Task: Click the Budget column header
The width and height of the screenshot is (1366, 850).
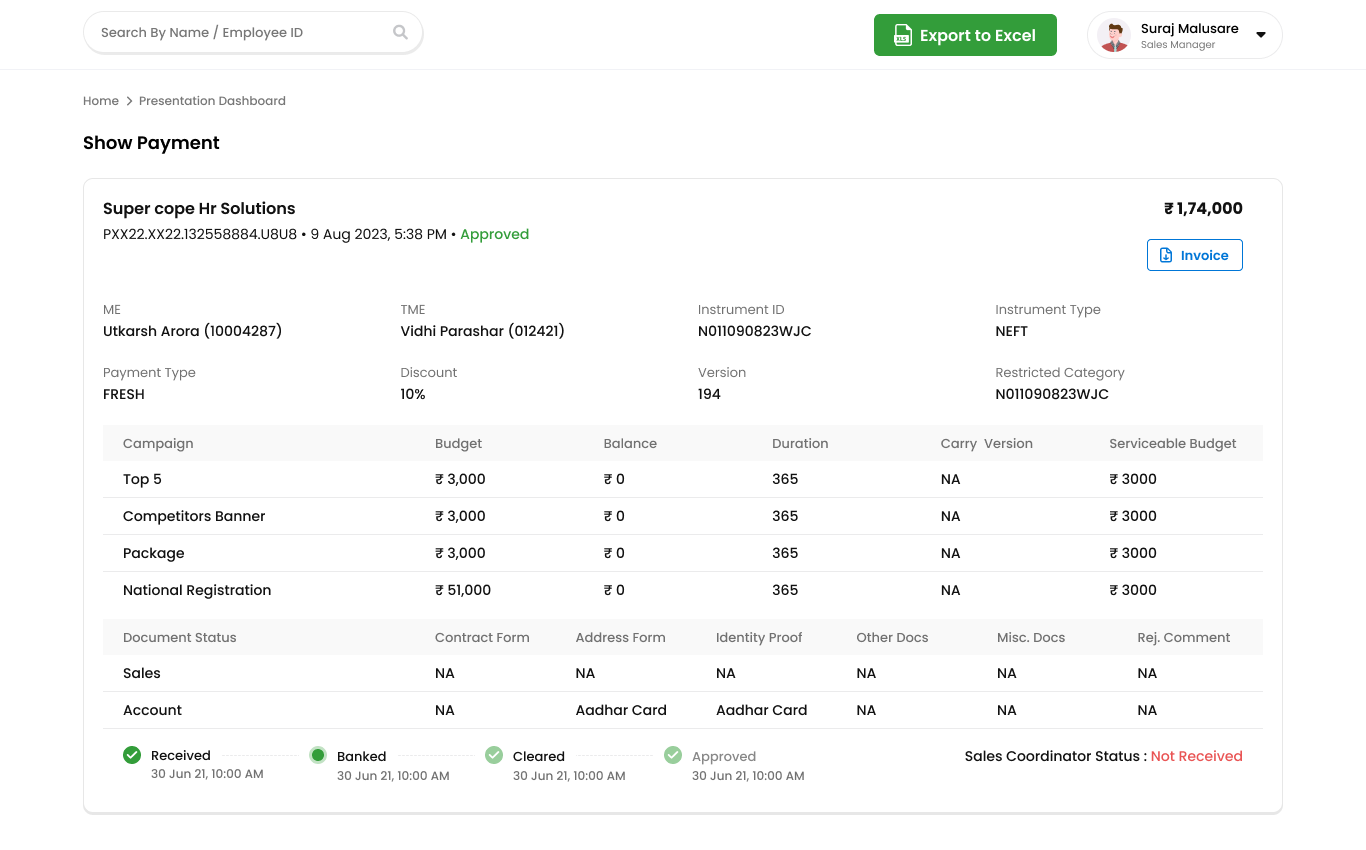Action: 458,443
